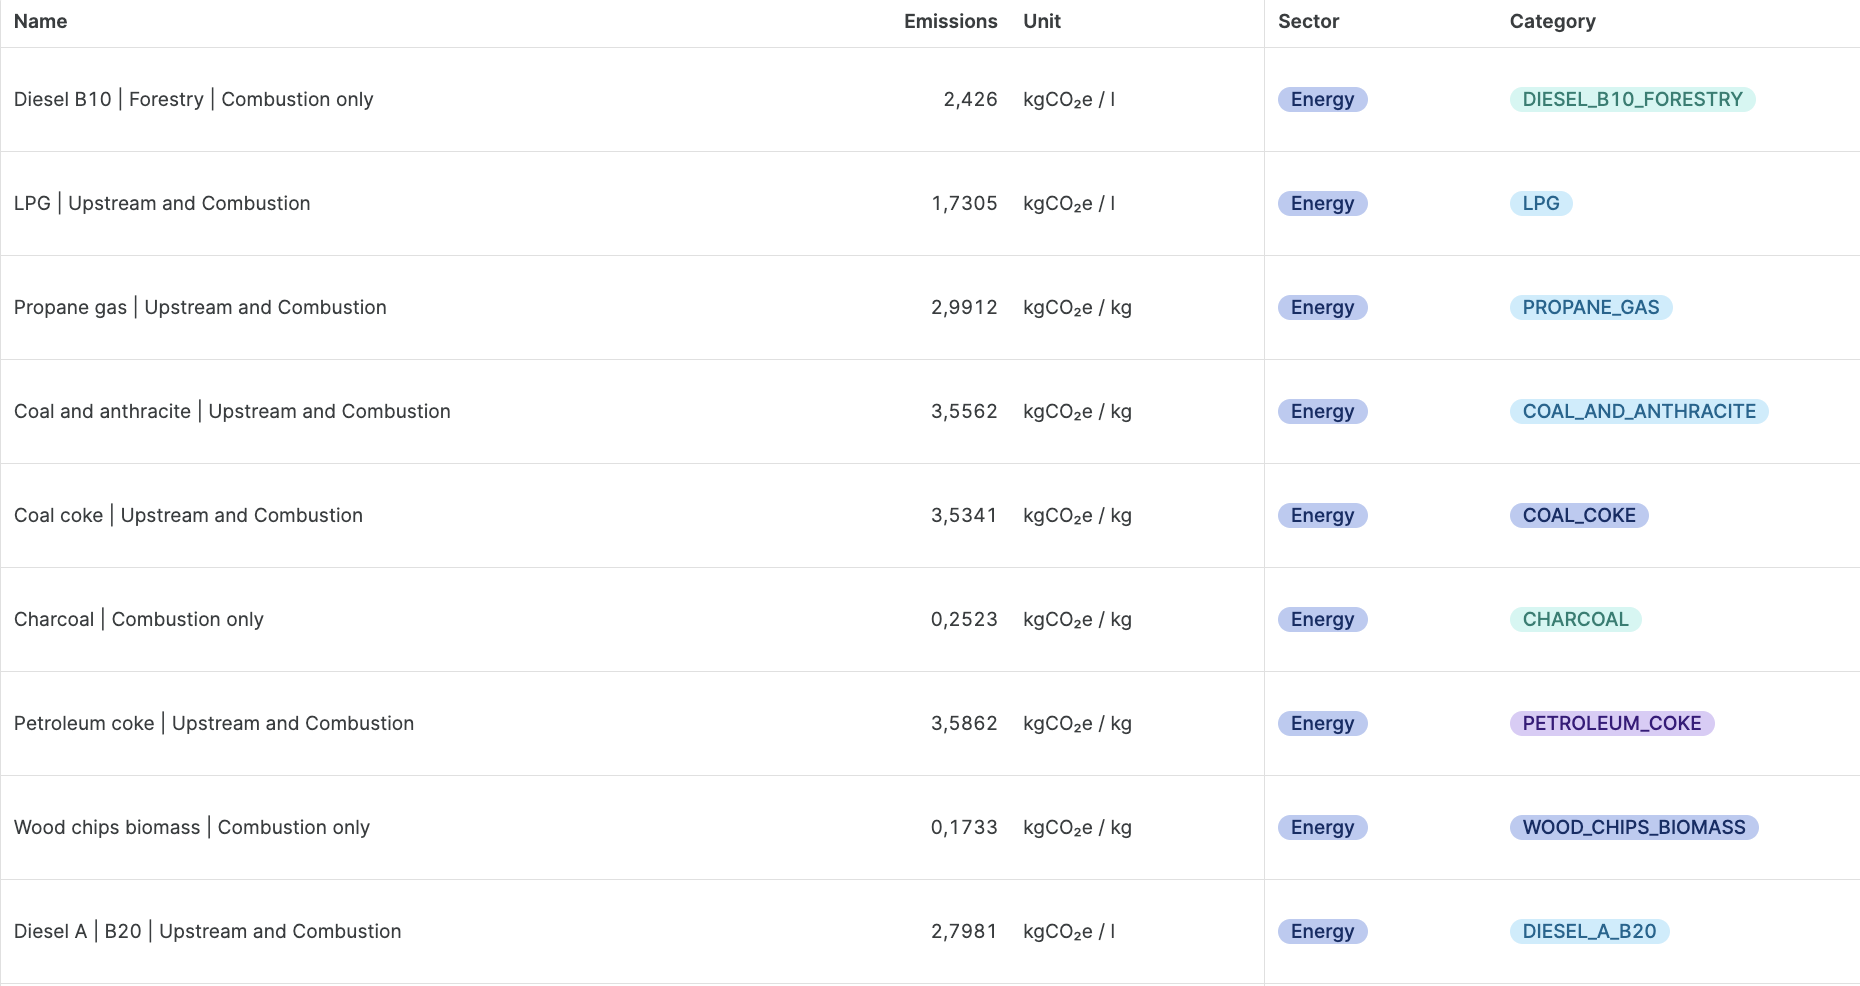Click emissions value 3,5341 for Coal coke
The image size is (1860, 986).
point(964,515)
